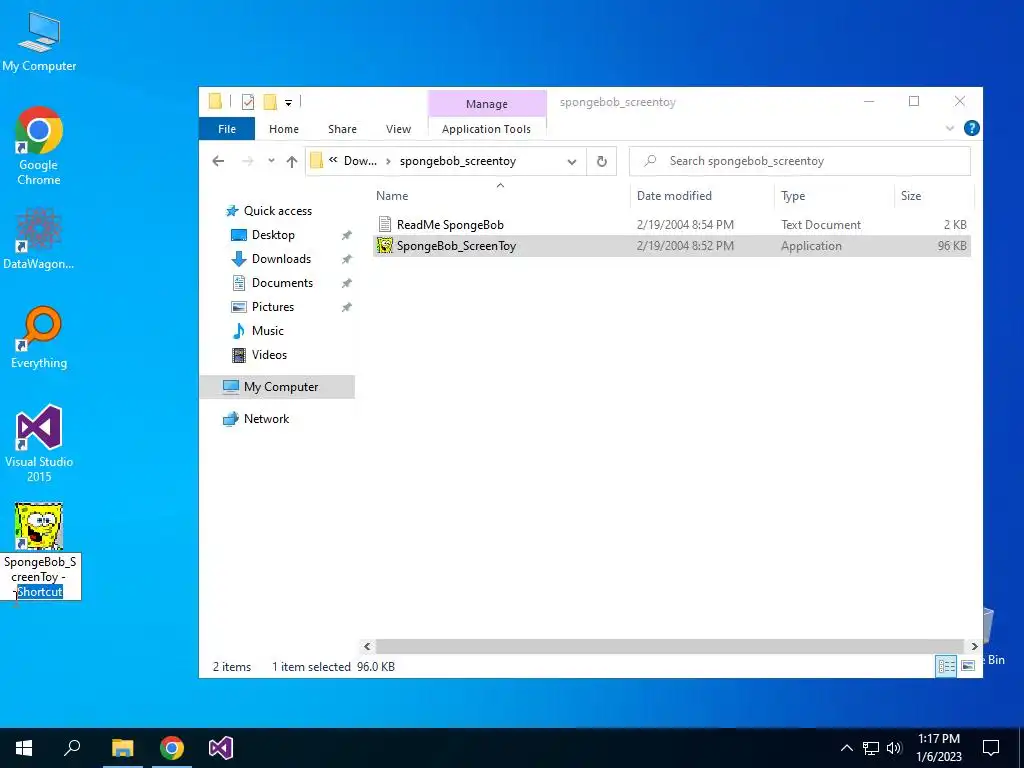Unpin Pictures using its pin icon
This screenshot has height=768, width=1024.
pos(347,307)
